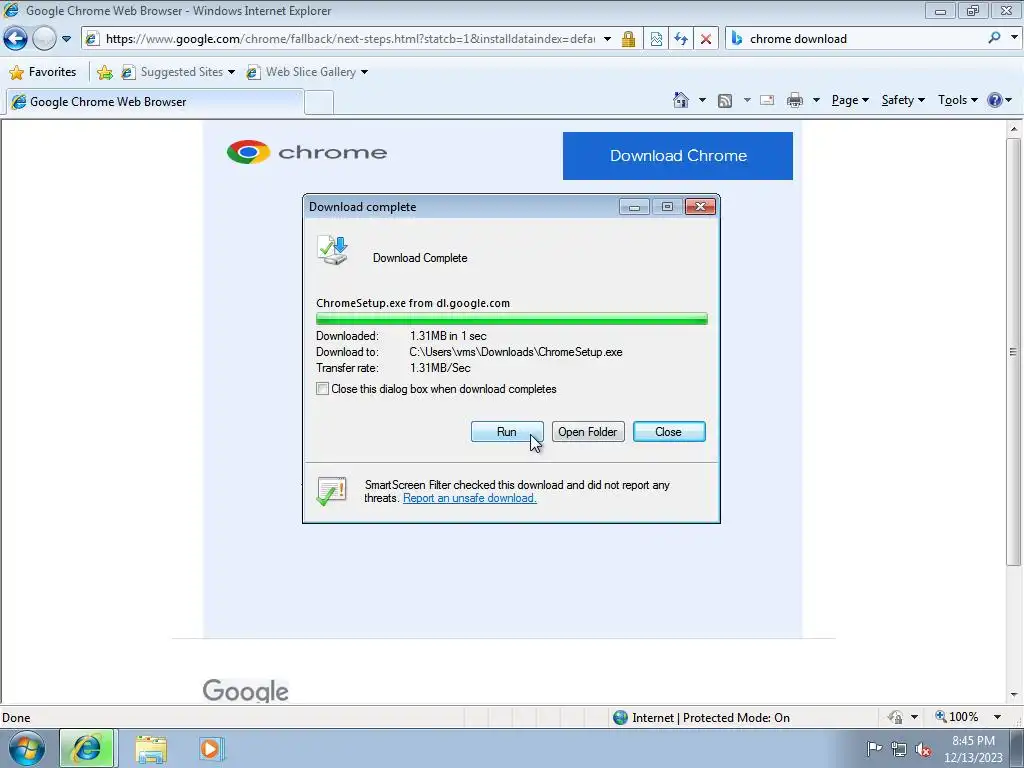Click Add to Favorites Bar star icon

104,72
